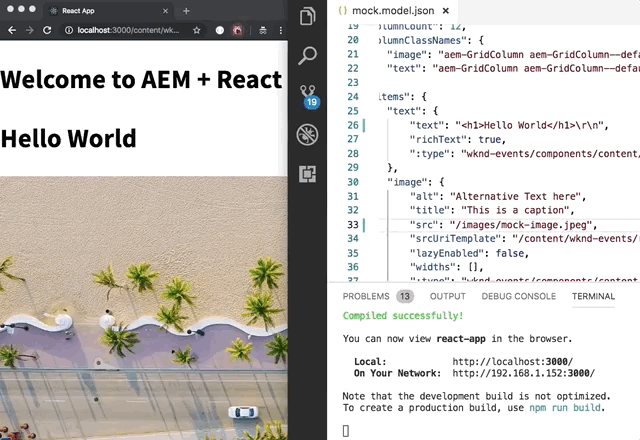Bookmark page with star icon
This screenshot has height=440, width=640.
tap(197, 30)
